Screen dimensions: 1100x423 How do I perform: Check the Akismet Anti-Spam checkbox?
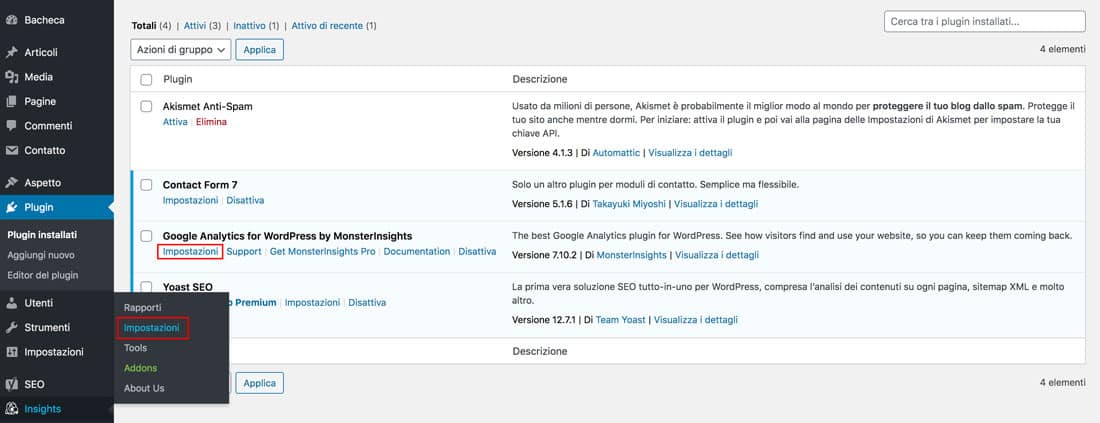point(146,107)
